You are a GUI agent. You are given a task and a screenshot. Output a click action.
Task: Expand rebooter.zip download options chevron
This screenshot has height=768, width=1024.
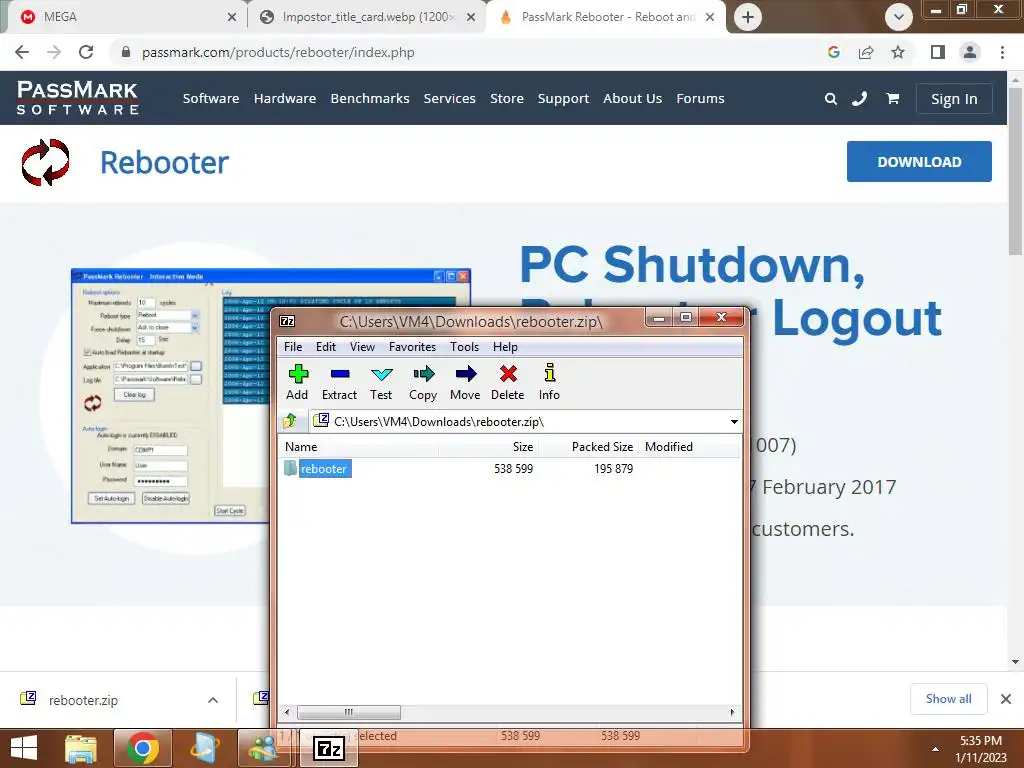coord(213,700)
